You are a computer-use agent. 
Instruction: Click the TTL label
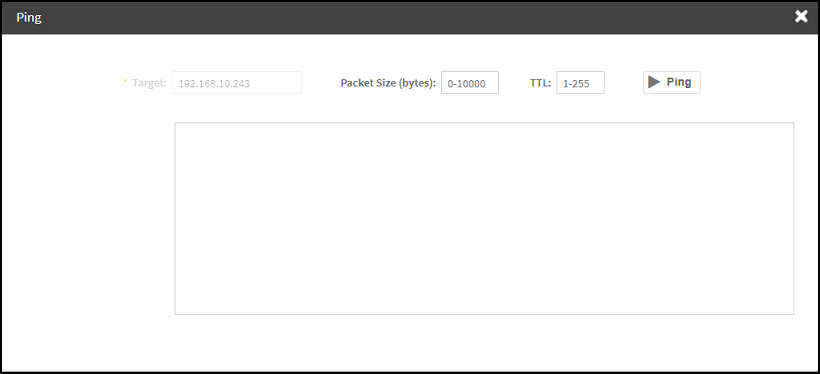[540, 83]
